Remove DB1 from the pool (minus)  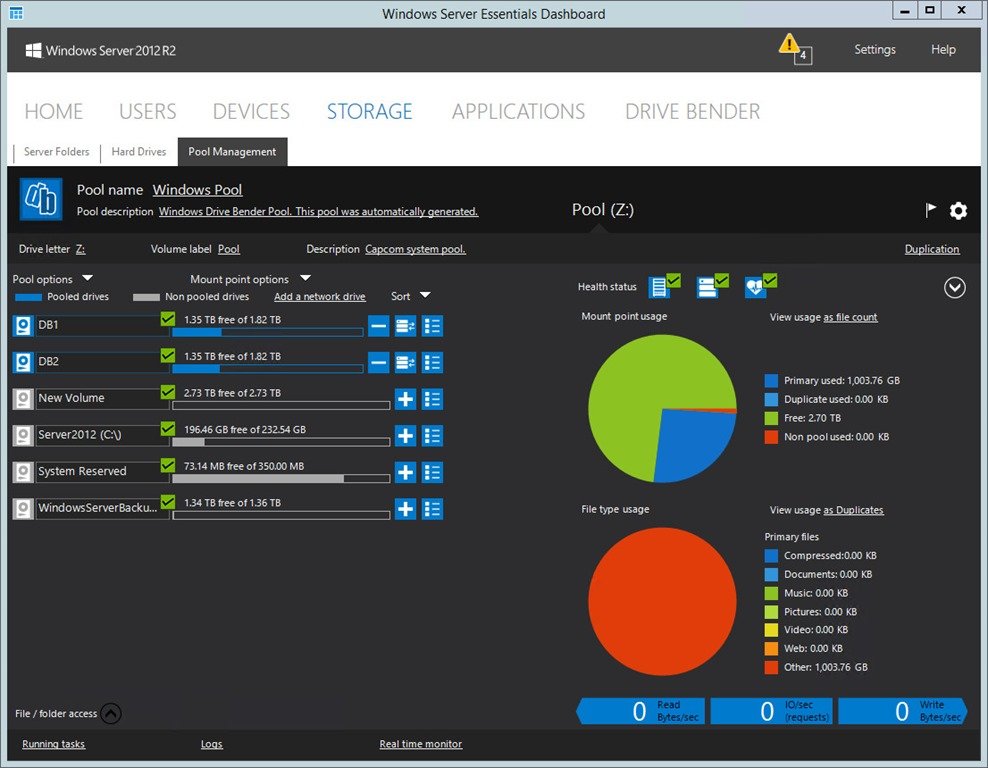click(378, 326)
